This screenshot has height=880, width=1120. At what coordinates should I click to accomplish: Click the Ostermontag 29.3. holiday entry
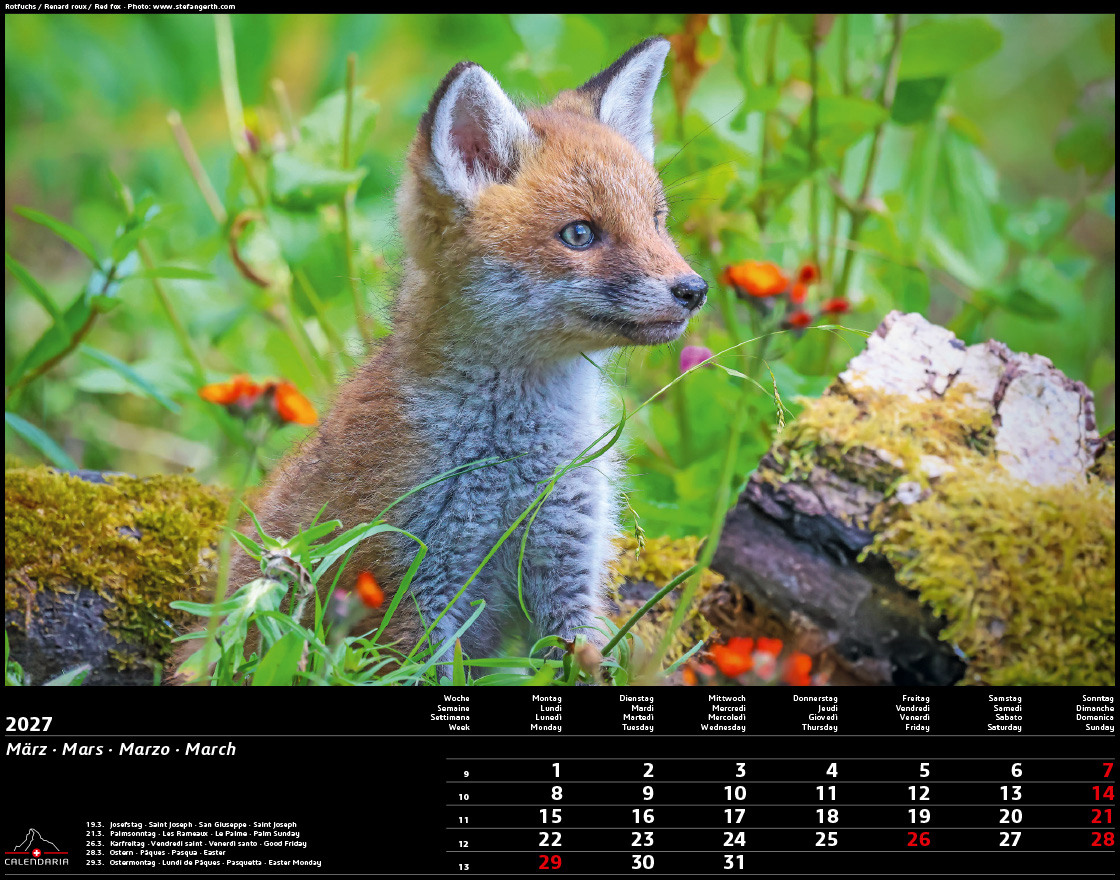(x=204, y=862)
